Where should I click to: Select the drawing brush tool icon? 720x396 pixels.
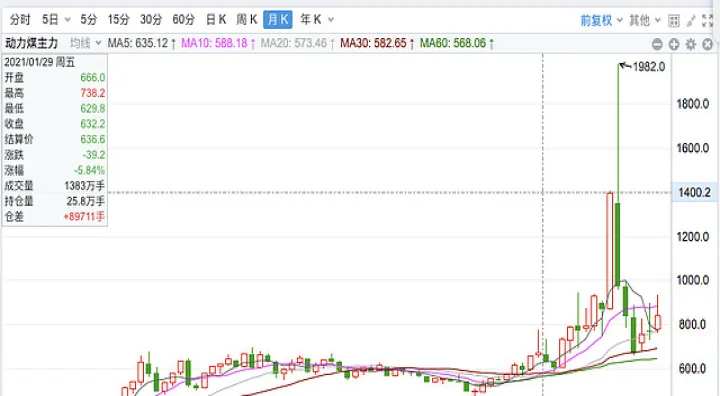691,21
